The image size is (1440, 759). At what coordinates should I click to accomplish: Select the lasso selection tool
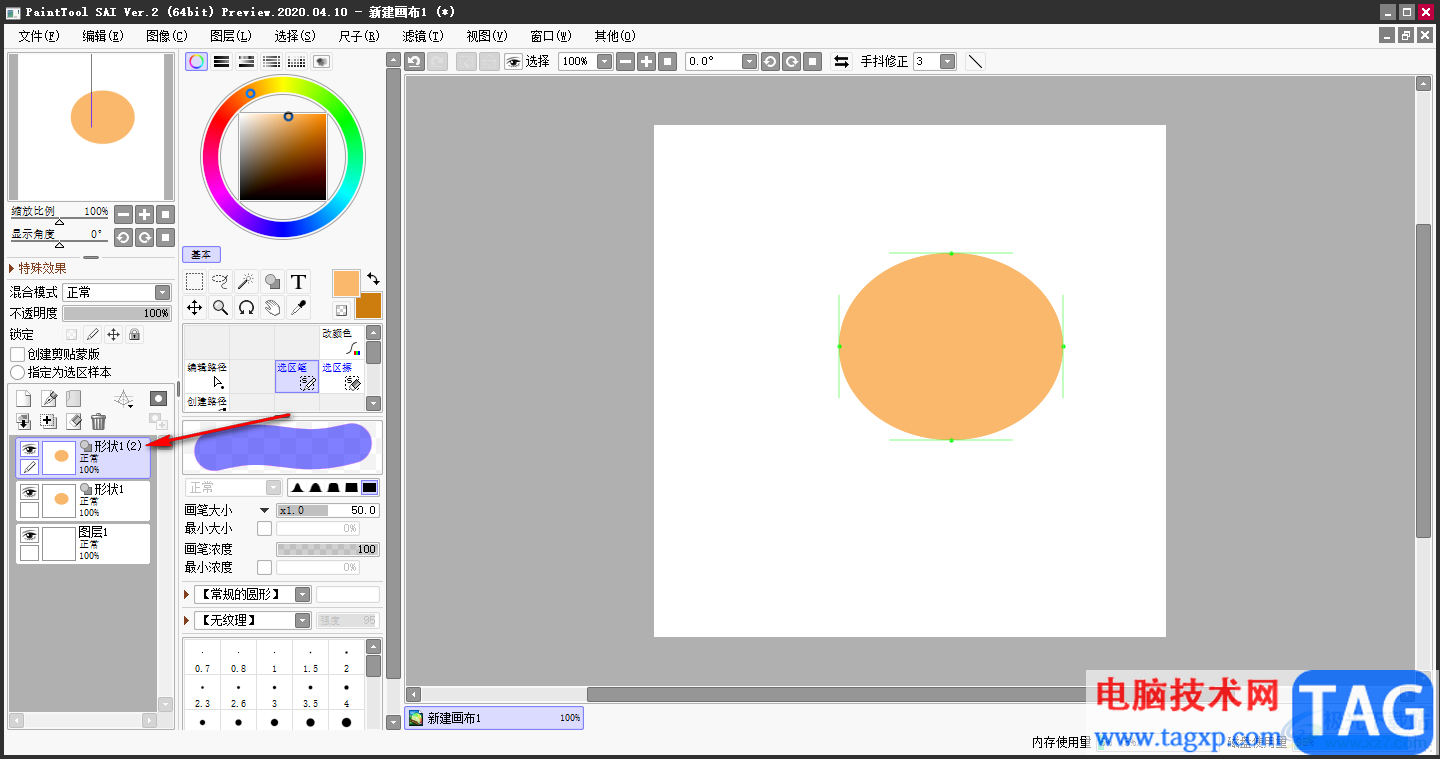[221, 282]
